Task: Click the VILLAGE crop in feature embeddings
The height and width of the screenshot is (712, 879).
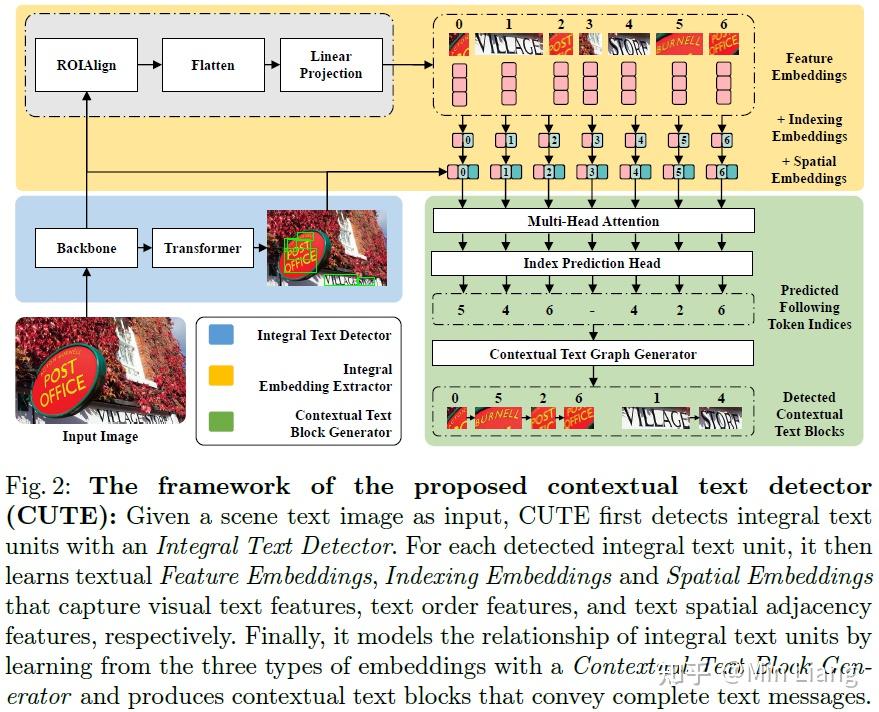Action: click(x=509, y=44)
